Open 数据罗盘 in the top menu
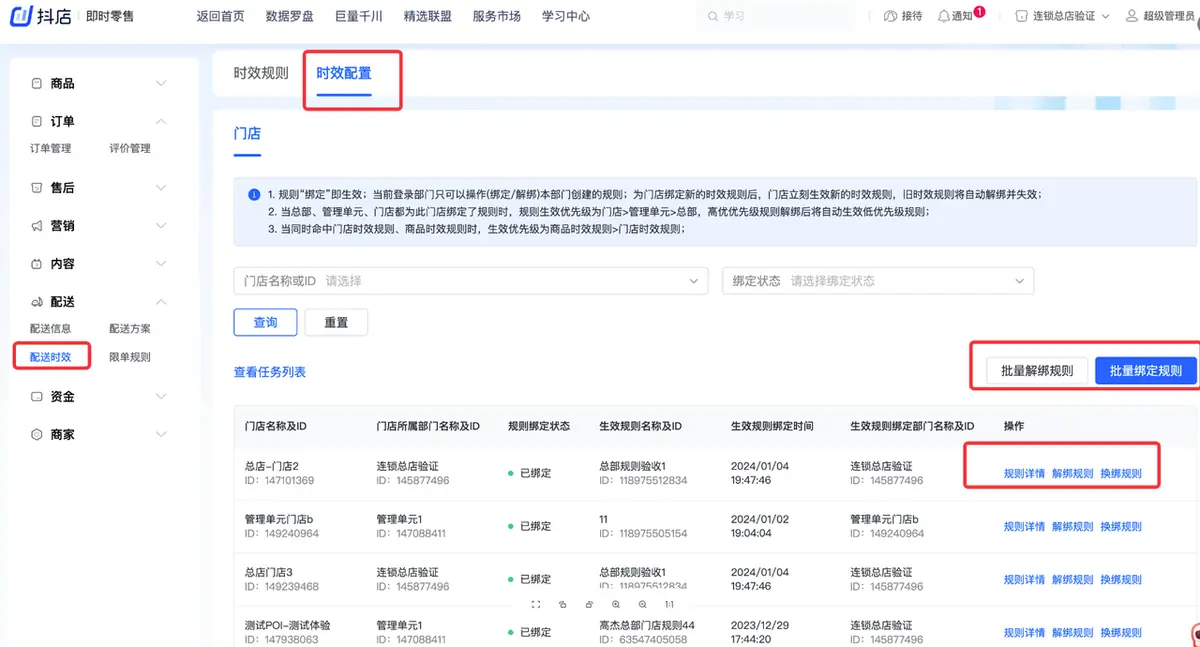 pos(290,16)
